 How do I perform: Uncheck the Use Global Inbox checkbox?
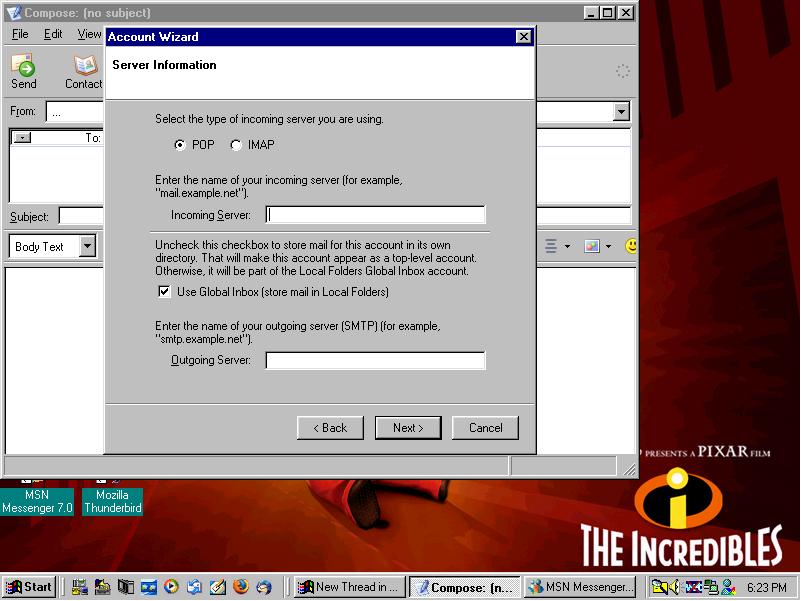pyautogui.click(x=164, y=292)
